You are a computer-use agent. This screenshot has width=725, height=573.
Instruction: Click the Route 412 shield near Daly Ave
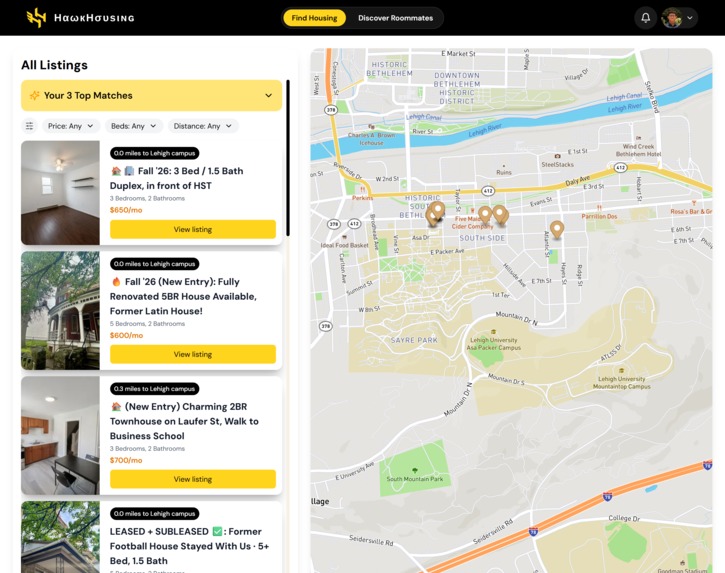(620, 167)
